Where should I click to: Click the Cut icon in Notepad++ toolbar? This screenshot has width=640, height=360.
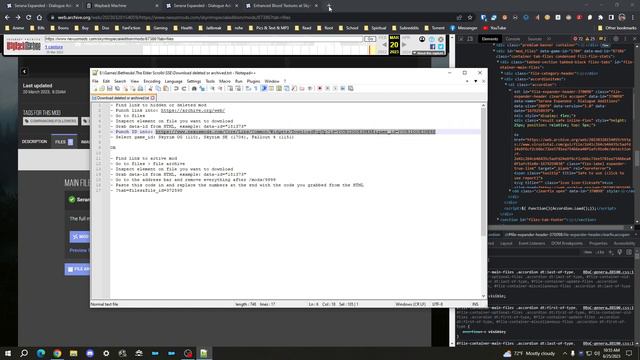click(x=151, y=88)
